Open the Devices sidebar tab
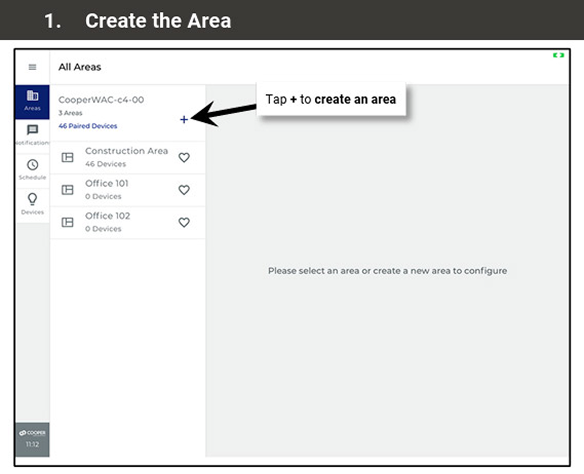This screenshot has width=584, height=474. pyautogui.click(x=32, y=205)
